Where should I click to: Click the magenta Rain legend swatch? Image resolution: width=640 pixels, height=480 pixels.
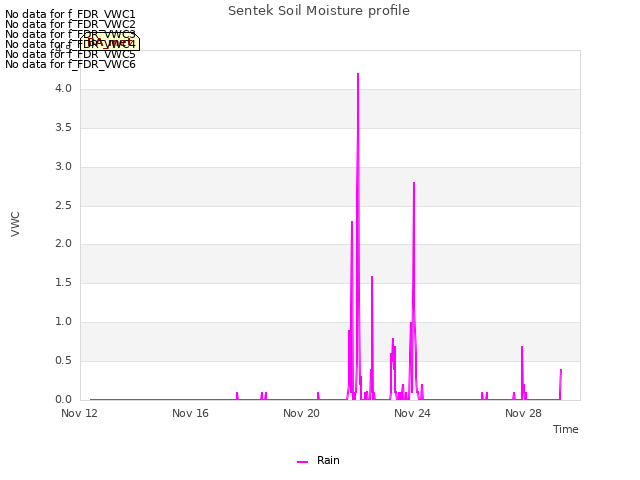pos(302,462)
